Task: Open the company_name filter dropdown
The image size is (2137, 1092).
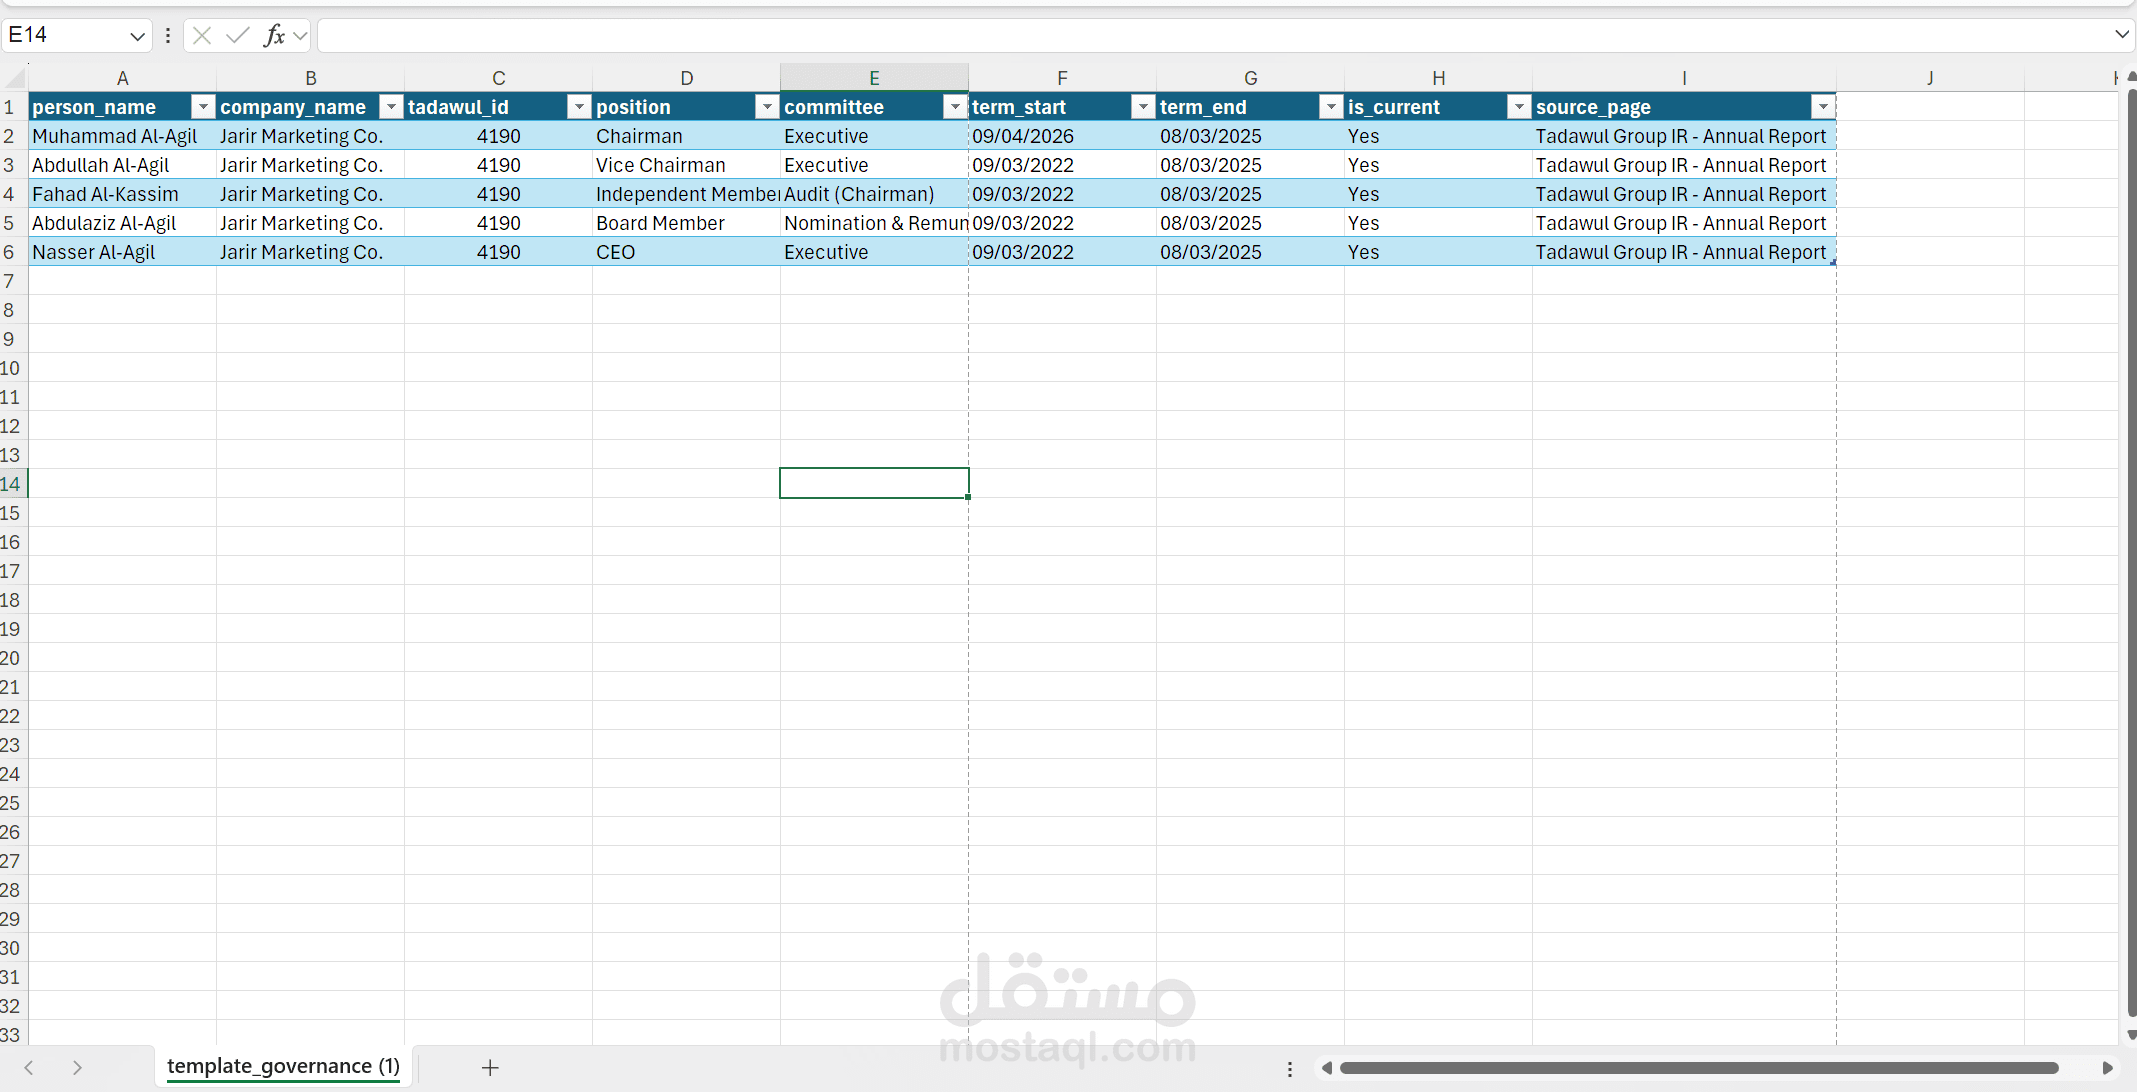Action: (391, 107)
